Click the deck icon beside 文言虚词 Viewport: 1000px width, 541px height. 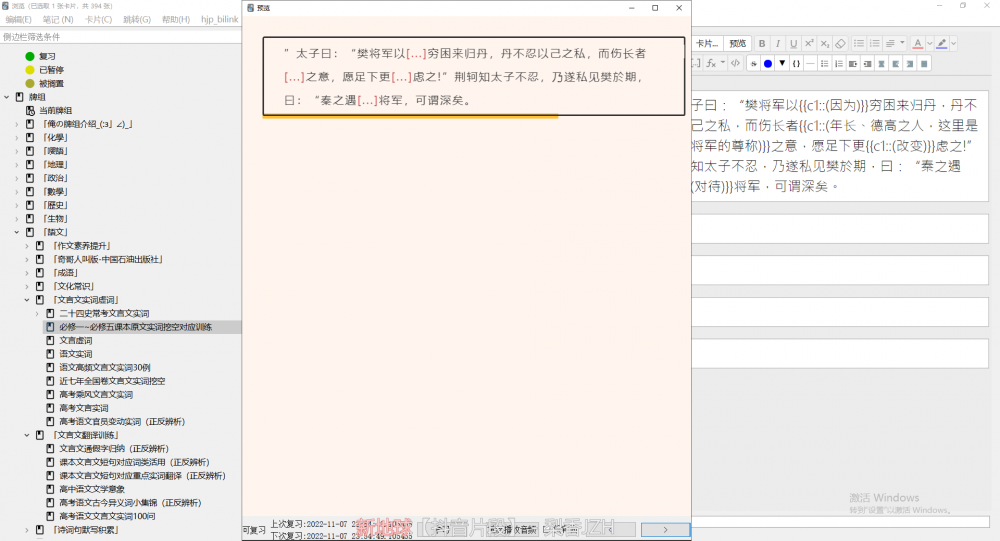click(50, 340)
